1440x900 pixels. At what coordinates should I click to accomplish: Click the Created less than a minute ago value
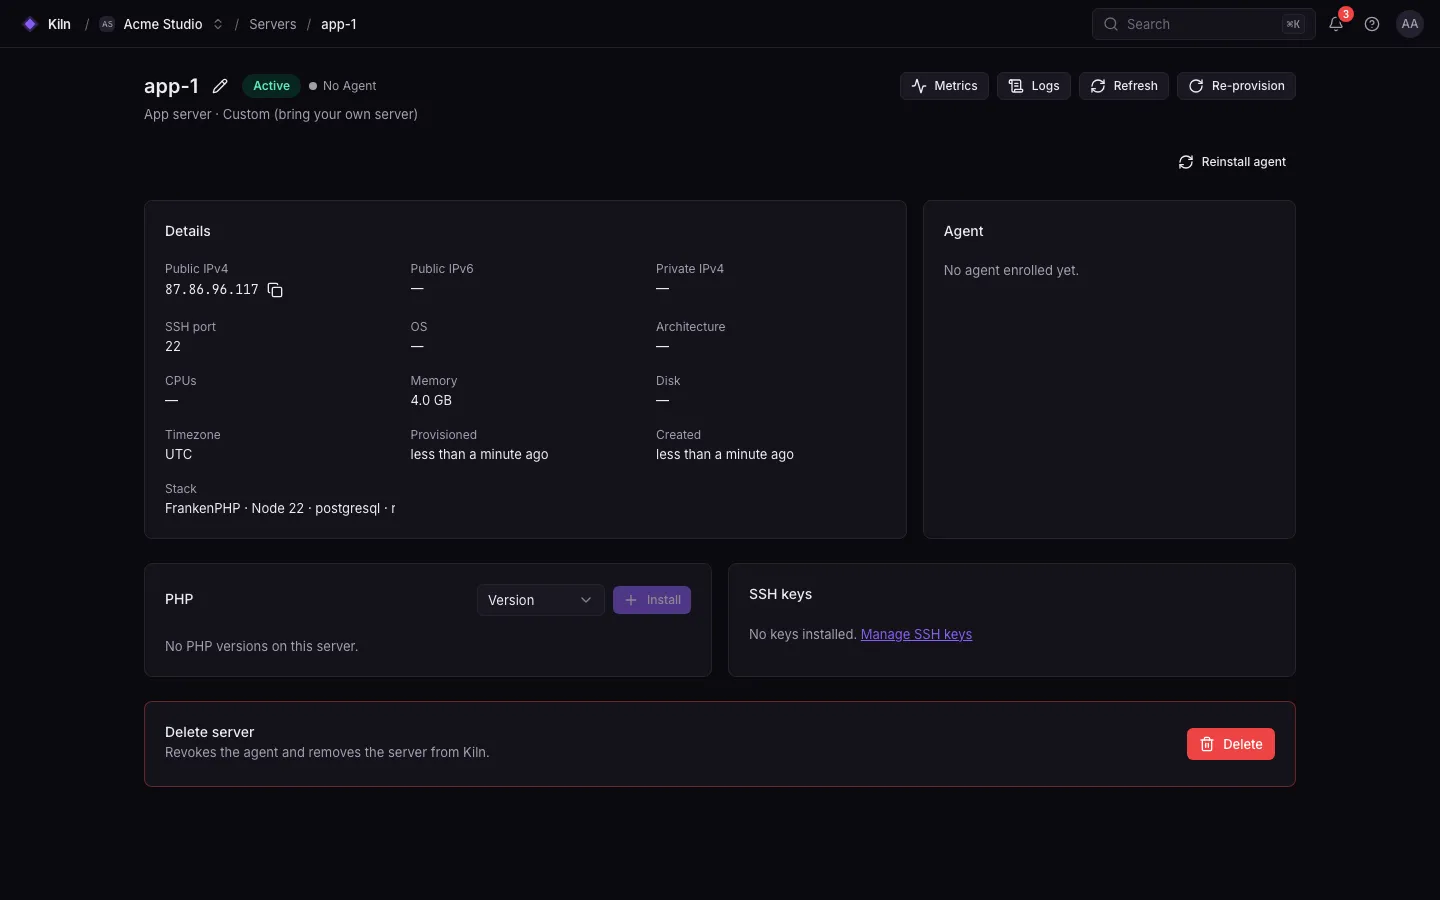pos(725,454)
